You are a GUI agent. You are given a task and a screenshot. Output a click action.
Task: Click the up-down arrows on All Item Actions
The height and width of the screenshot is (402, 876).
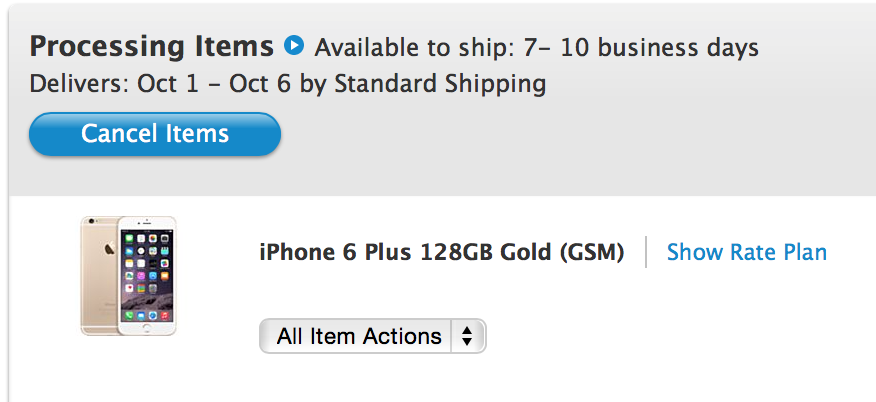point(466,336)
